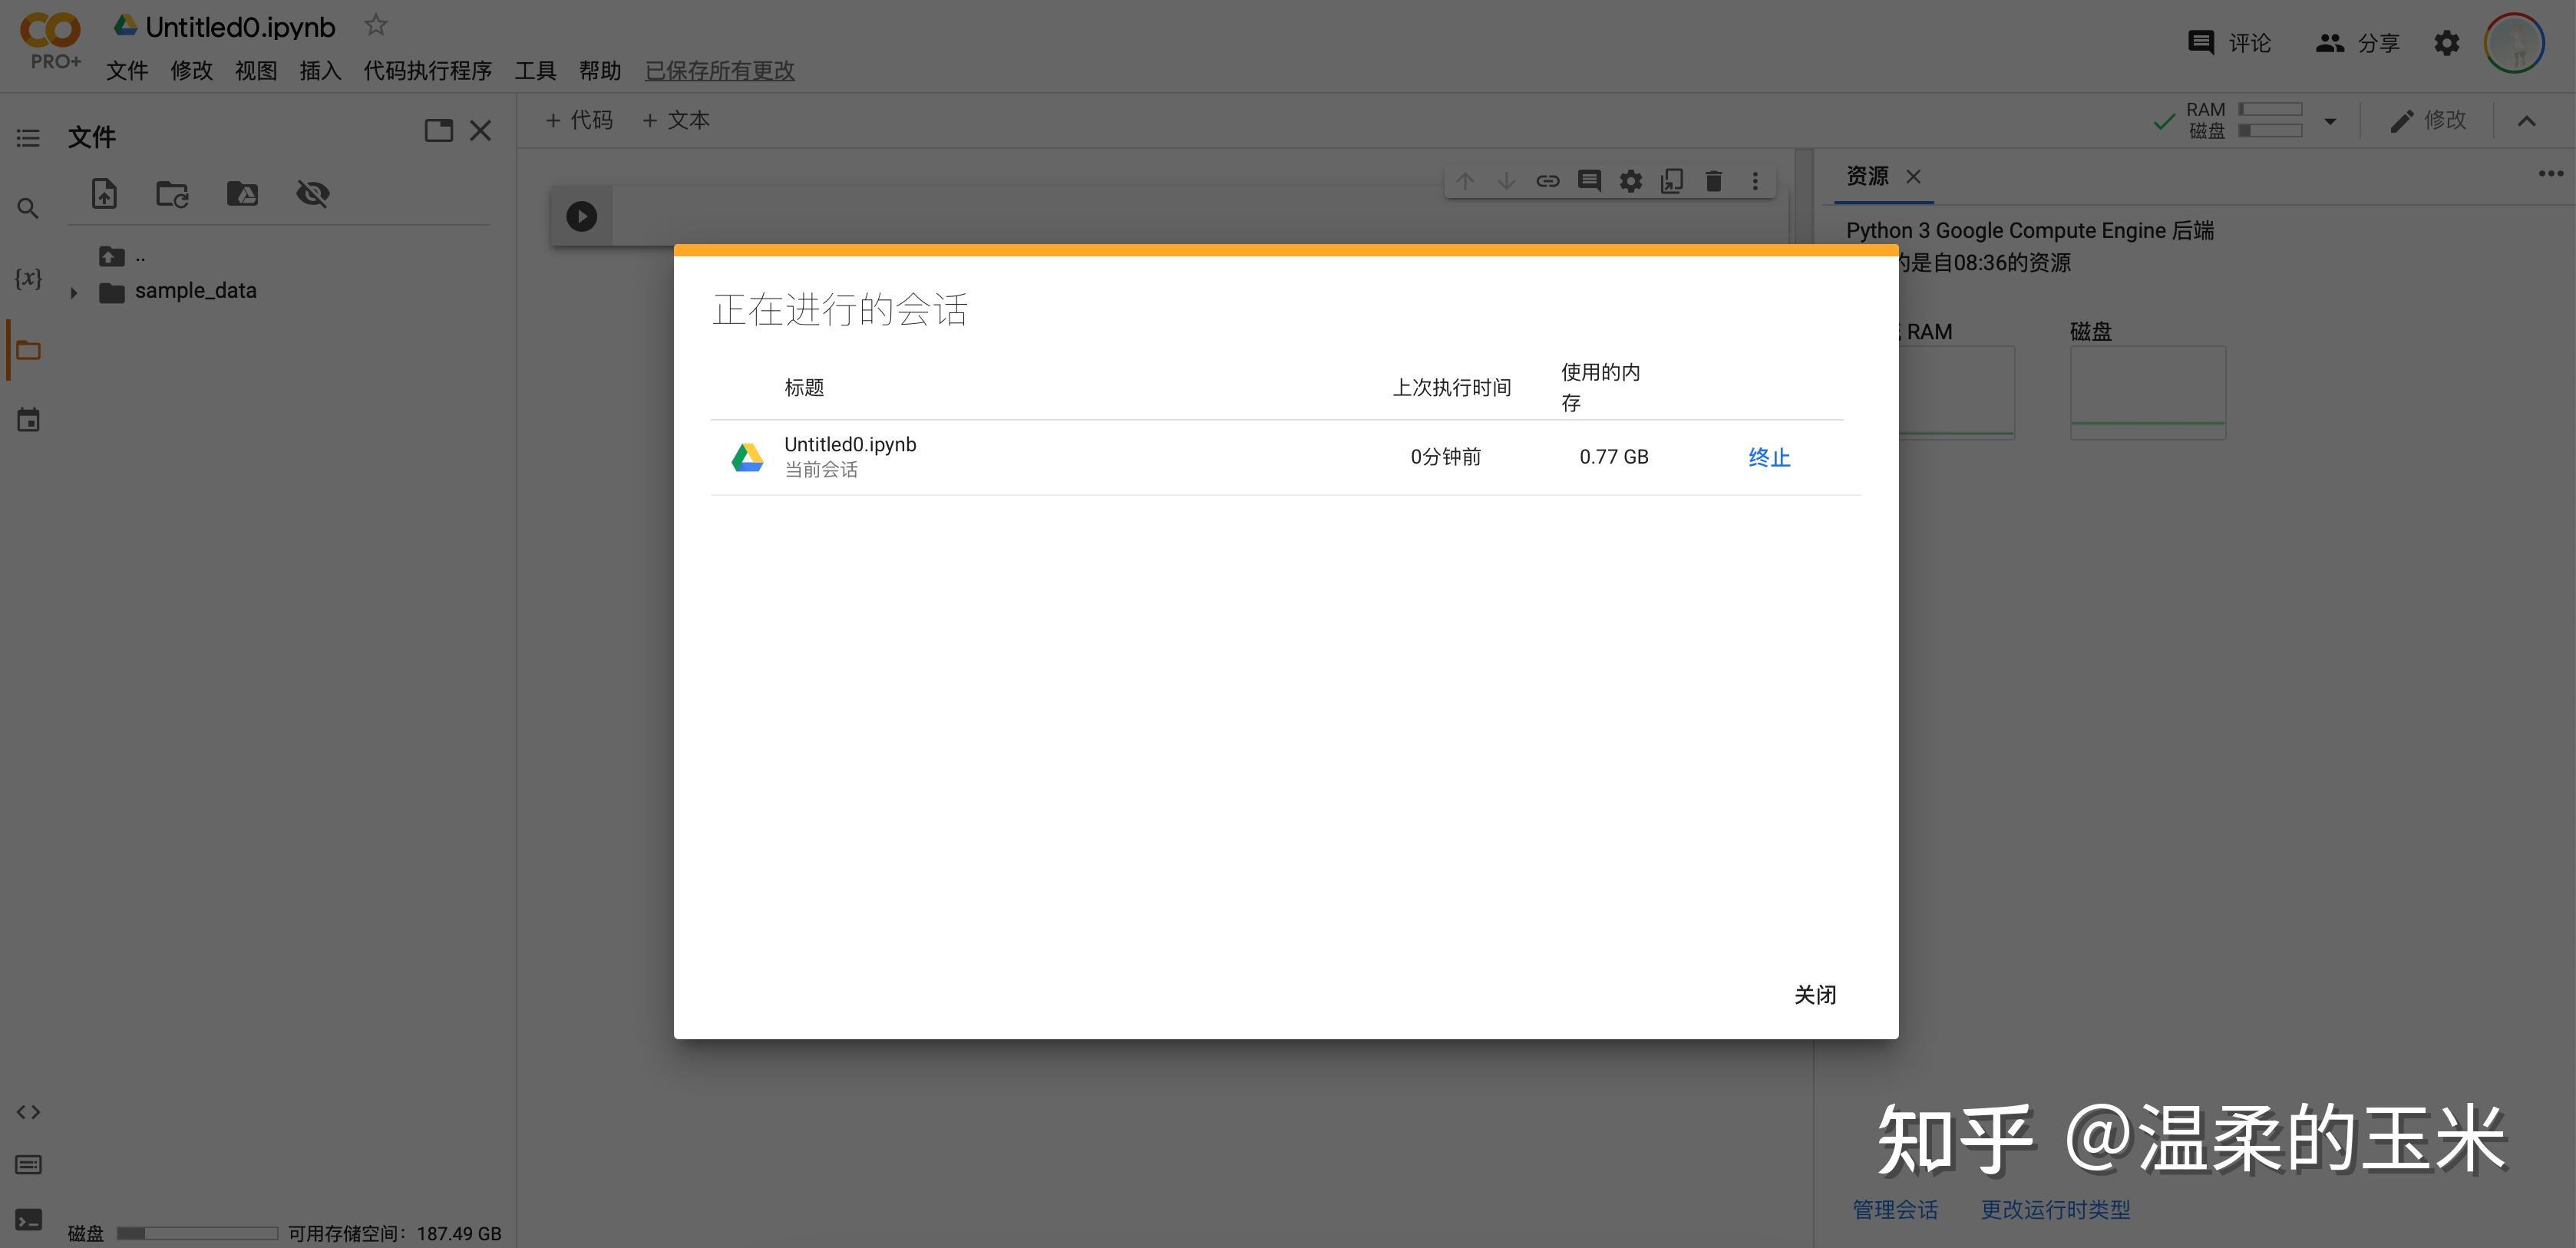Viewport: 2576px width, 1248px height.
Task: Copy the current cell
Action: coord(1672,181)
